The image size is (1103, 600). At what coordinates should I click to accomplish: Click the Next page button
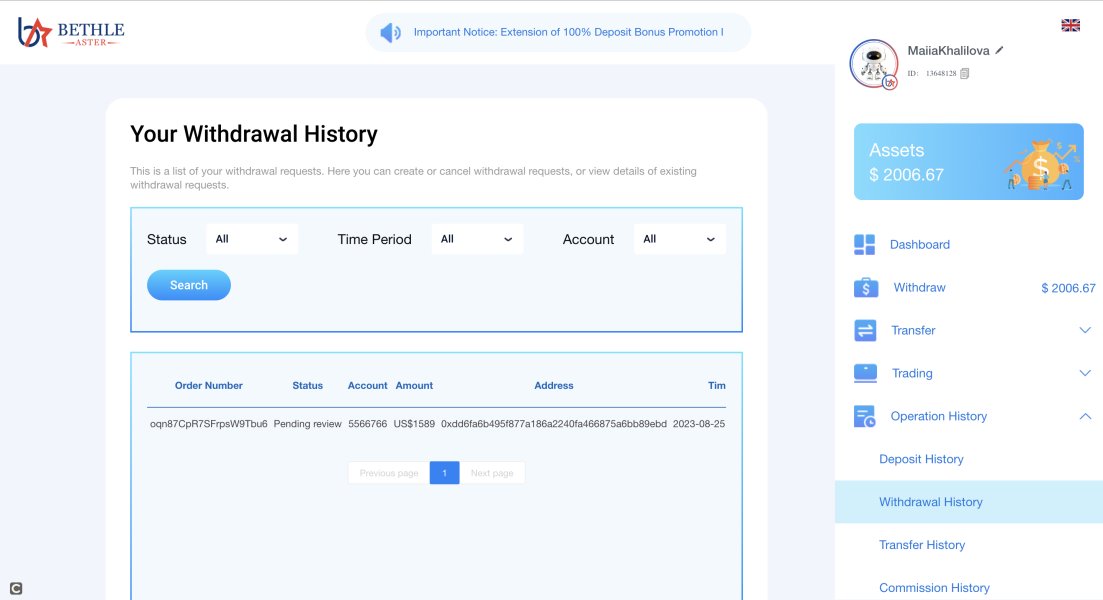tap(492, 473)
